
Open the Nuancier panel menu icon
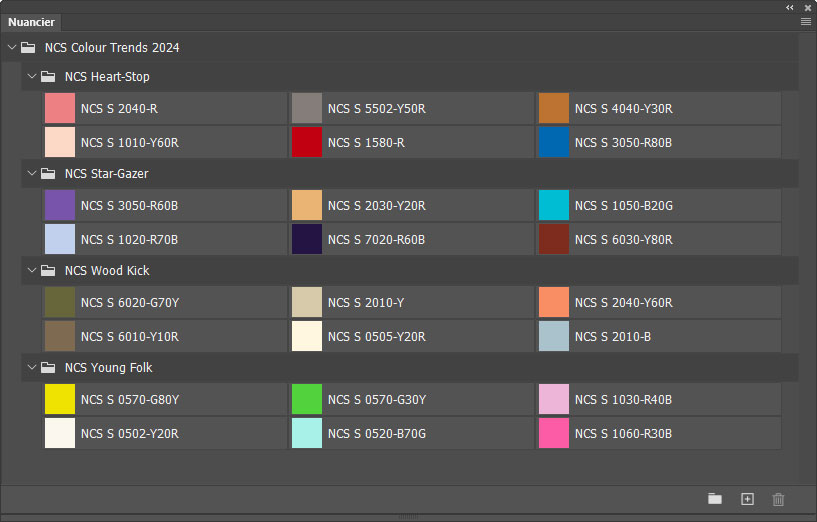(806, 22)
